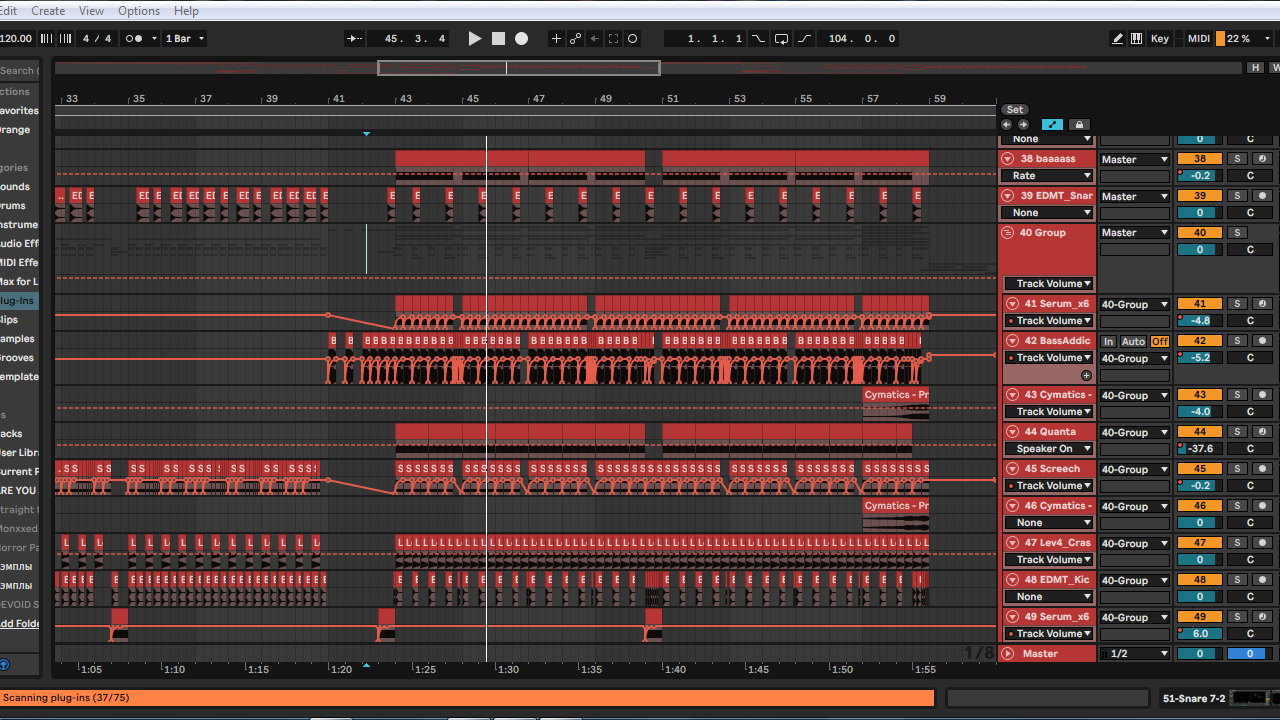Open the Create menu
This screenshot has width=1280, height=720.
[48, 11]
